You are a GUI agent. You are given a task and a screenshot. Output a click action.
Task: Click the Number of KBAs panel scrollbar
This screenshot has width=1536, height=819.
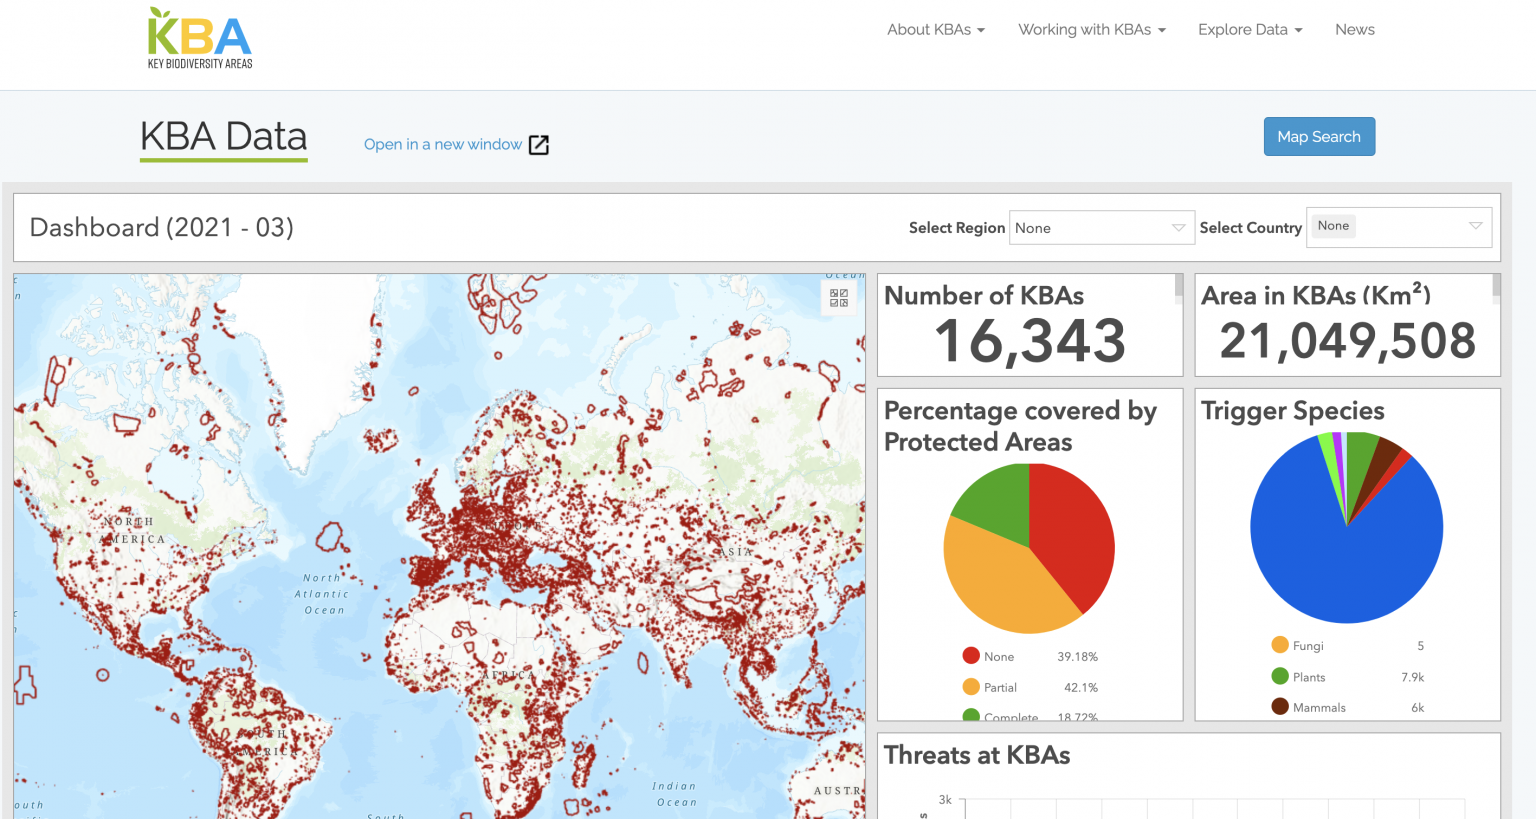(x=1179, y=287)
